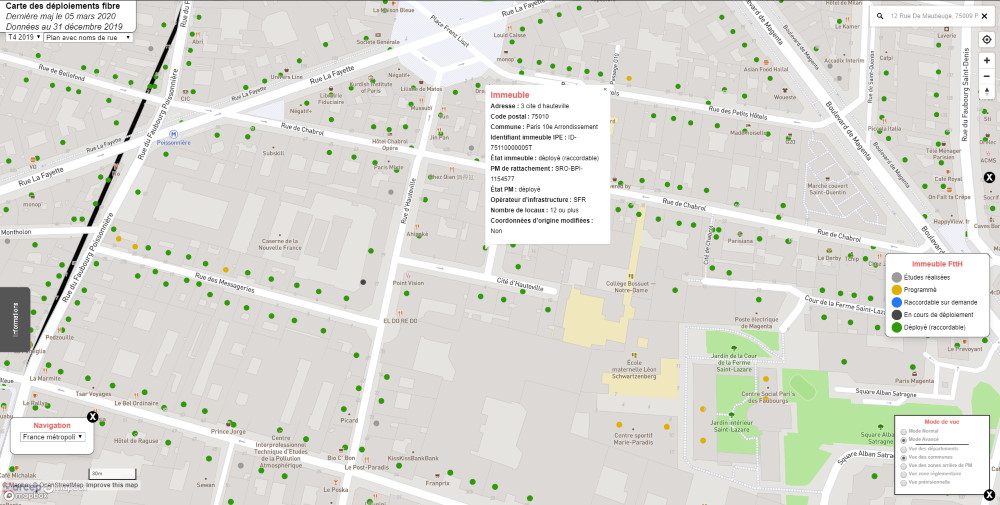The image size is (1000, 505).
Task: Open the T4 2019 quarter dropdown
Action: coord(22,37)
